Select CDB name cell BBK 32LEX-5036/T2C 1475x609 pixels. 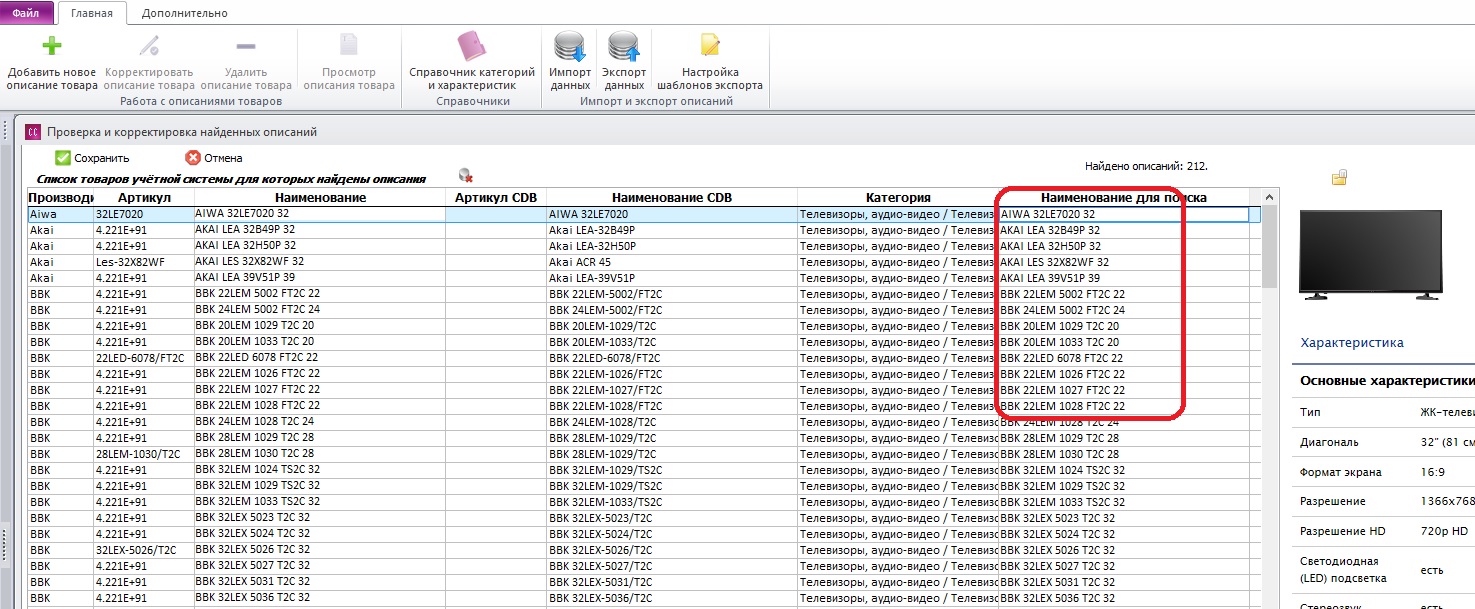672,598
